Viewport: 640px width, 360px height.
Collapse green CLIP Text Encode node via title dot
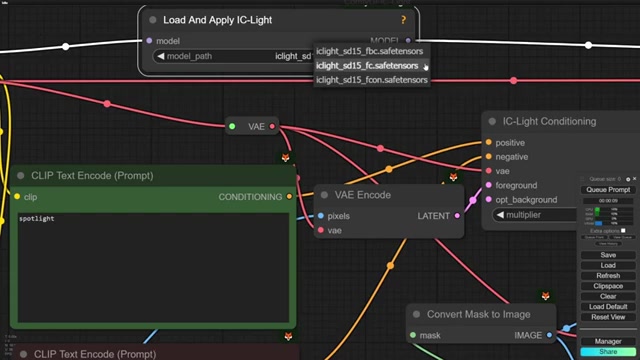[x=20, y=176]
